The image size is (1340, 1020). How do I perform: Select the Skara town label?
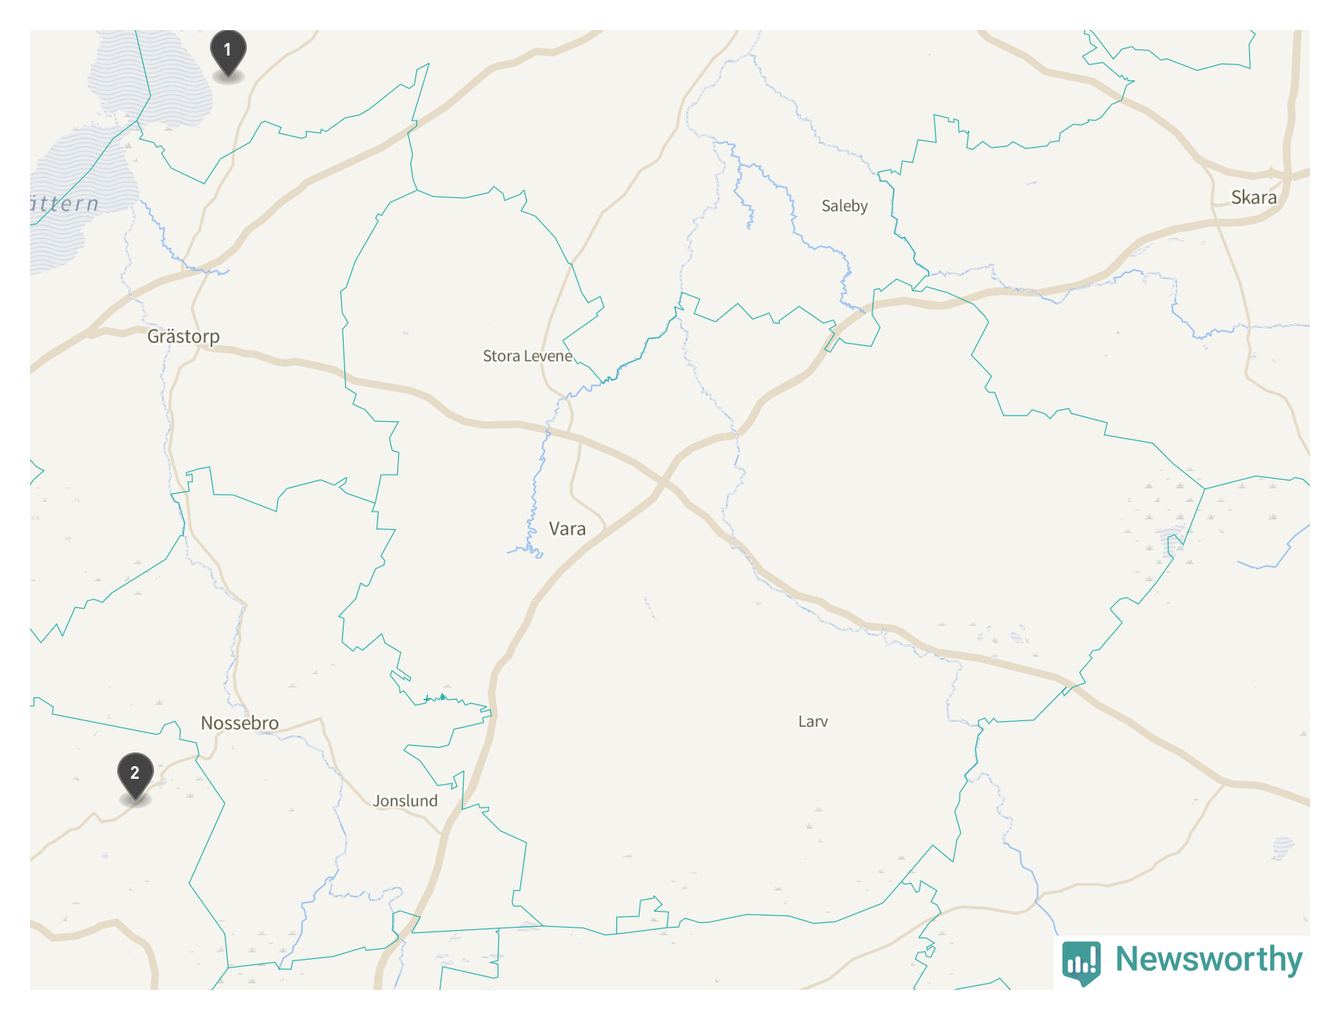point(1254,197)
